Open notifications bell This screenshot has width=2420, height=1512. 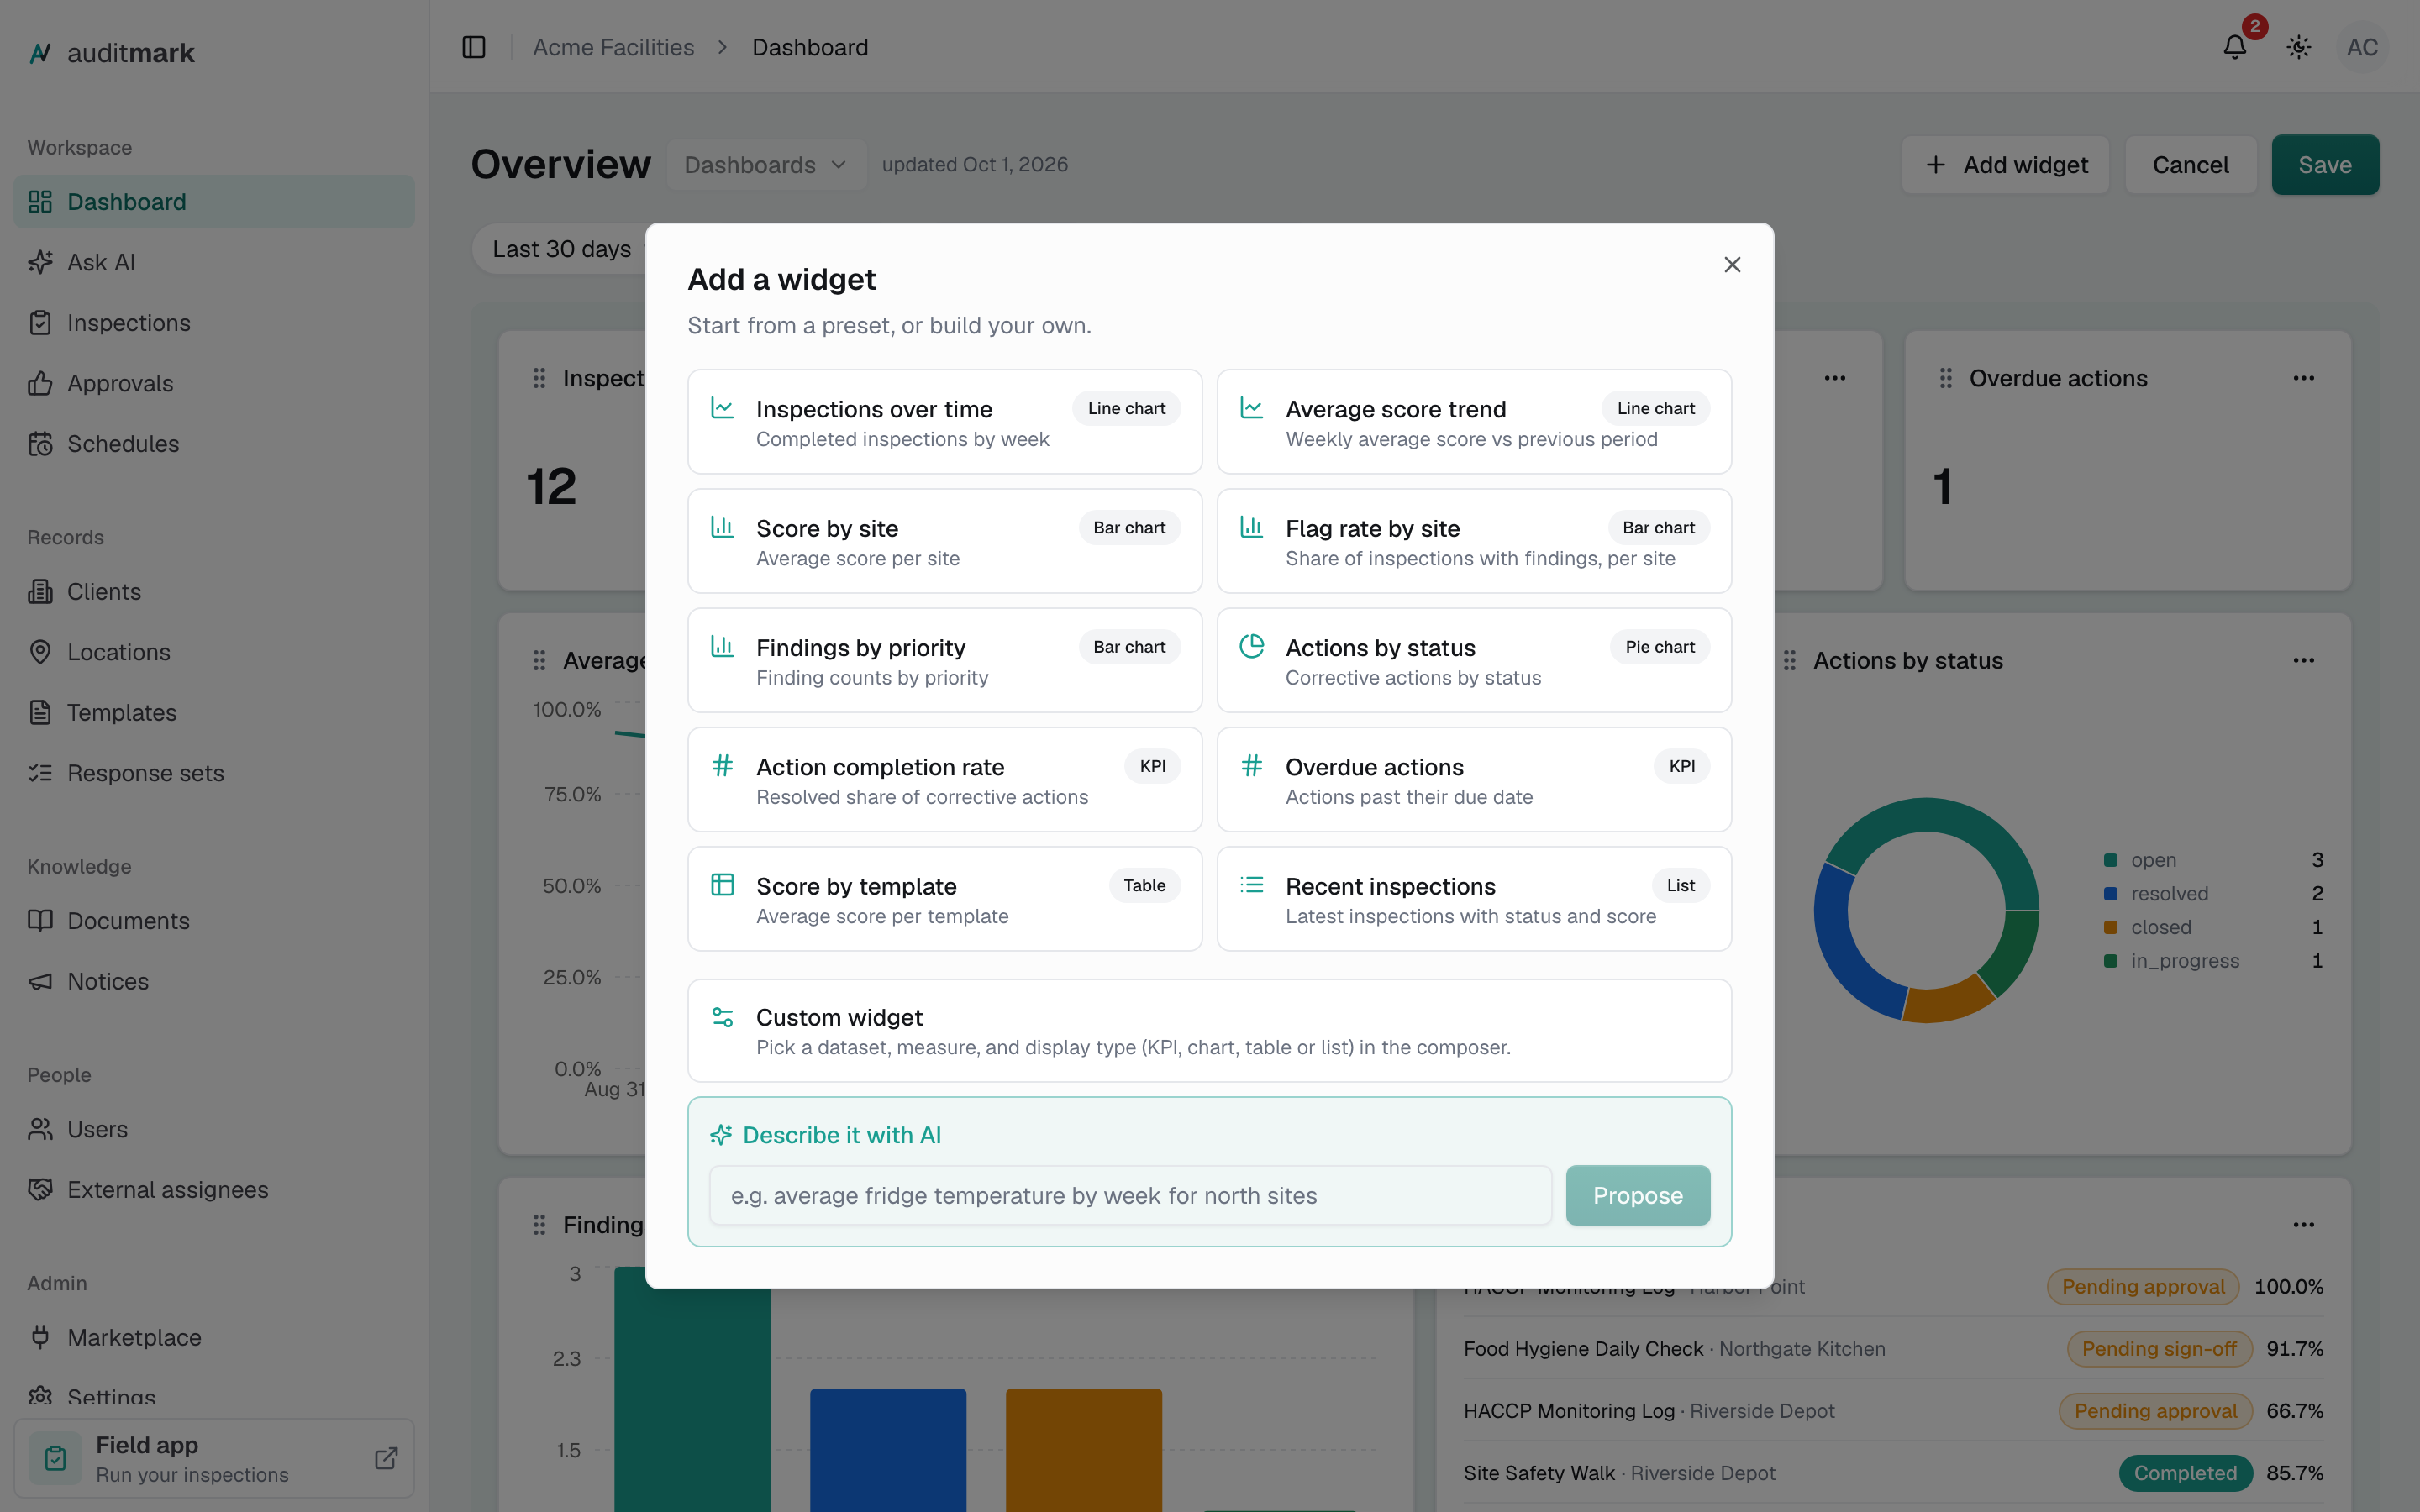(2235, 47)
